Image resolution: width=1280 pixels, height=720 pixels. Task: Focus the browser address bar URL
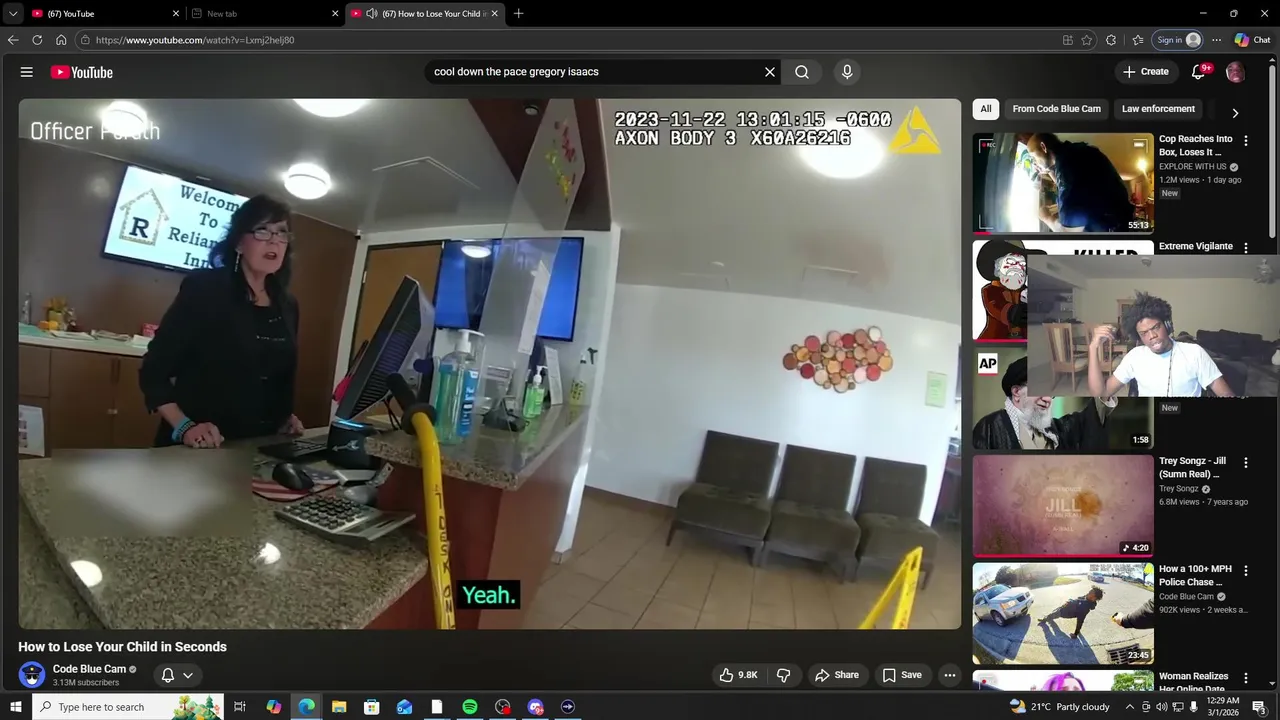(195, 40)
